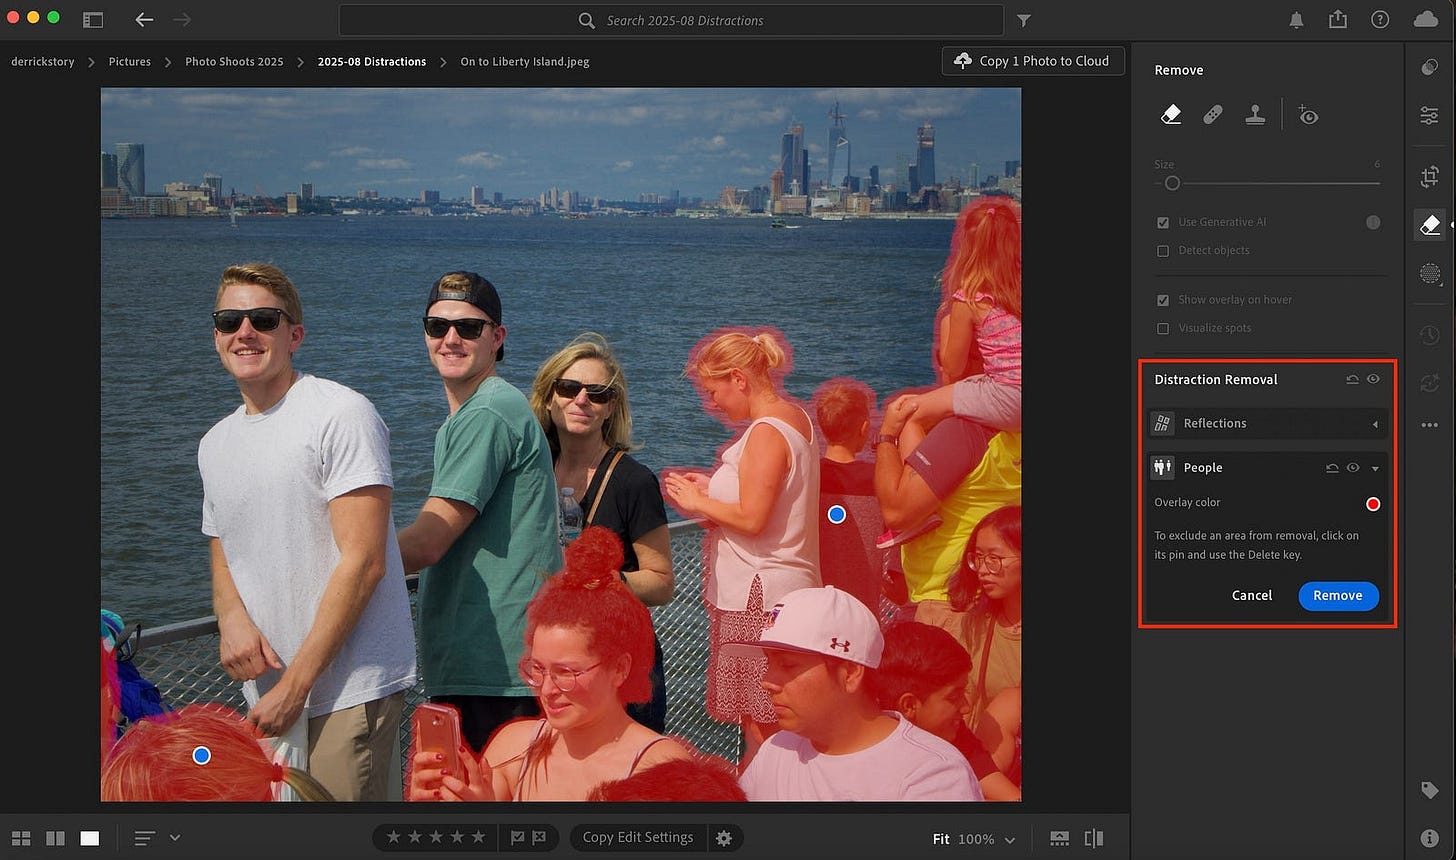This screenshot has width=1456, height=860.
Task: Select the Clone stamp tool
Action: pos(1255,115)
